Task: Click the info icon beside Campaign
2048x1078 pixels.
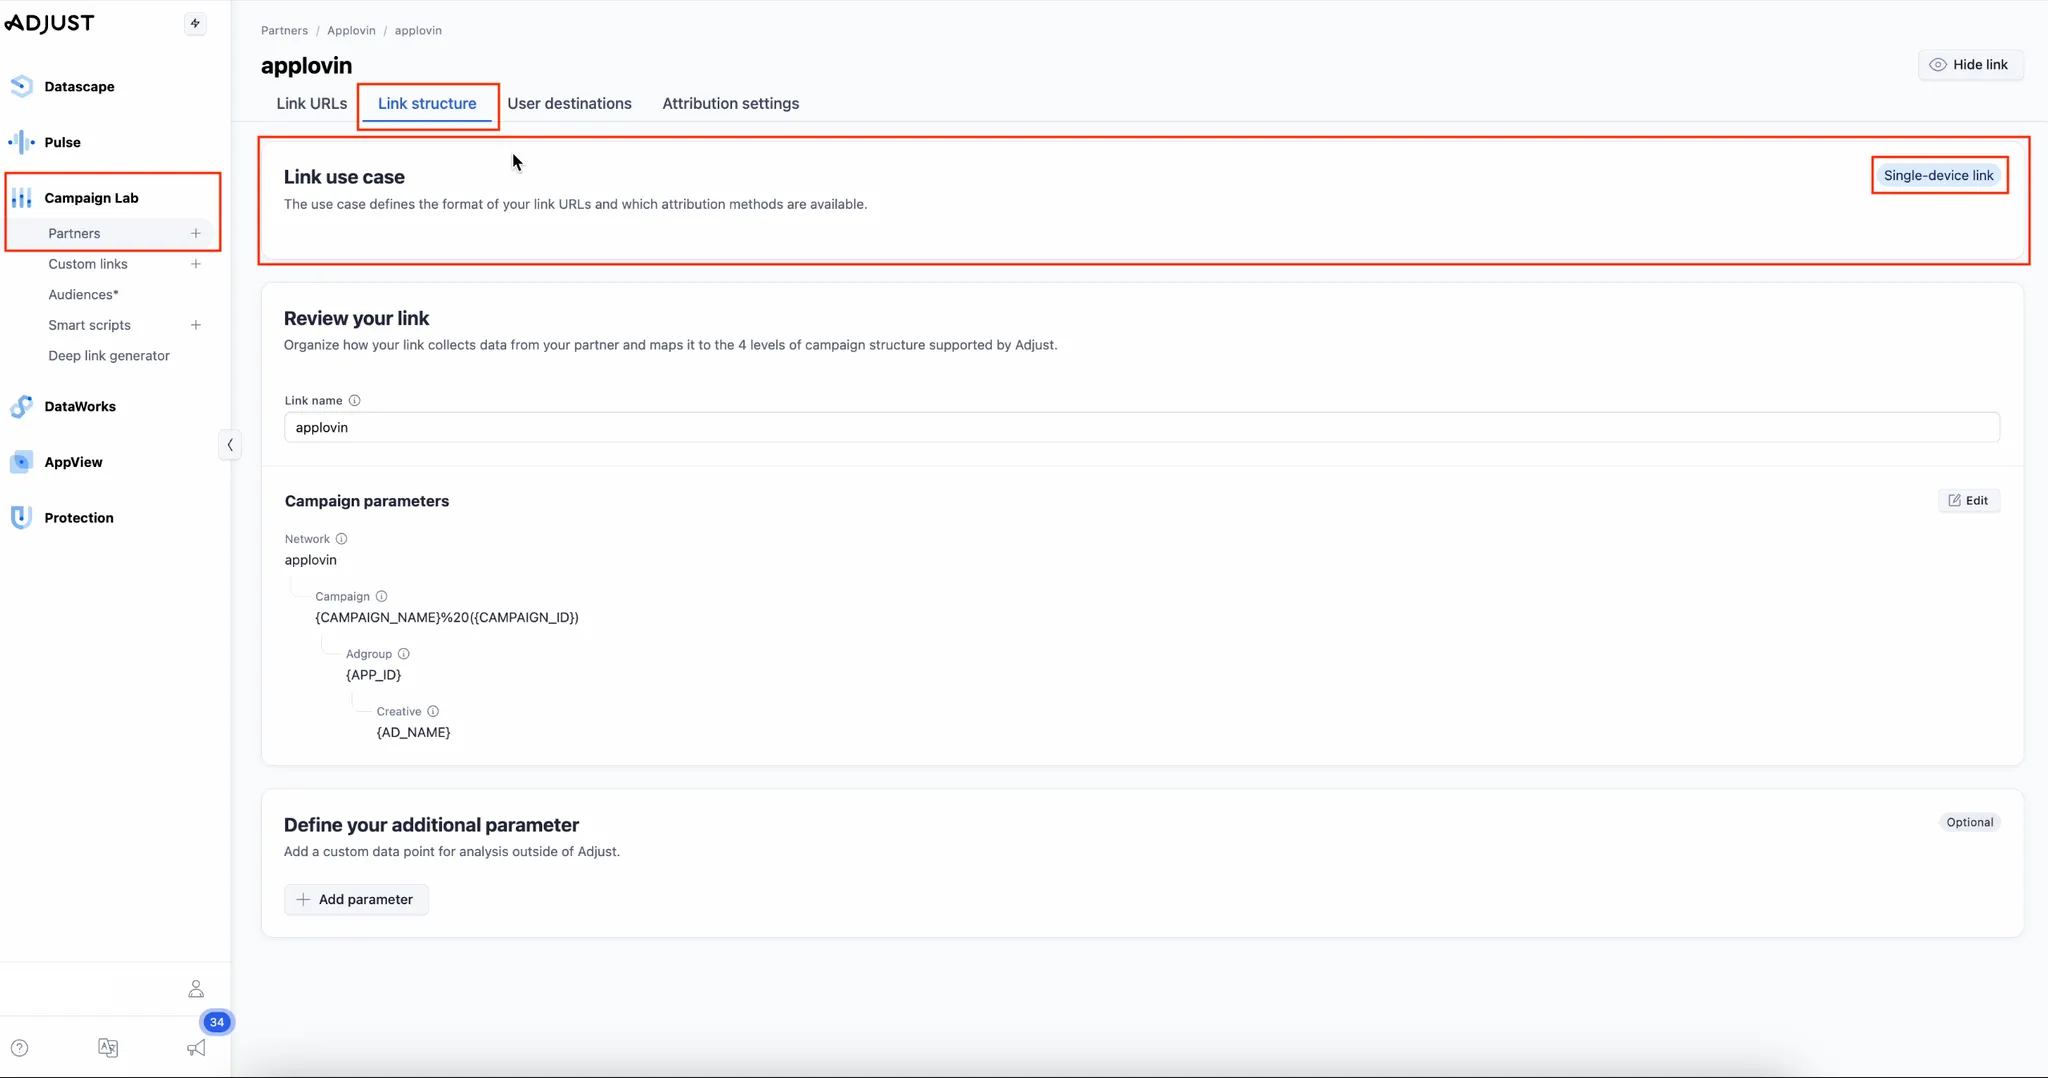Action: pos(381,596)
